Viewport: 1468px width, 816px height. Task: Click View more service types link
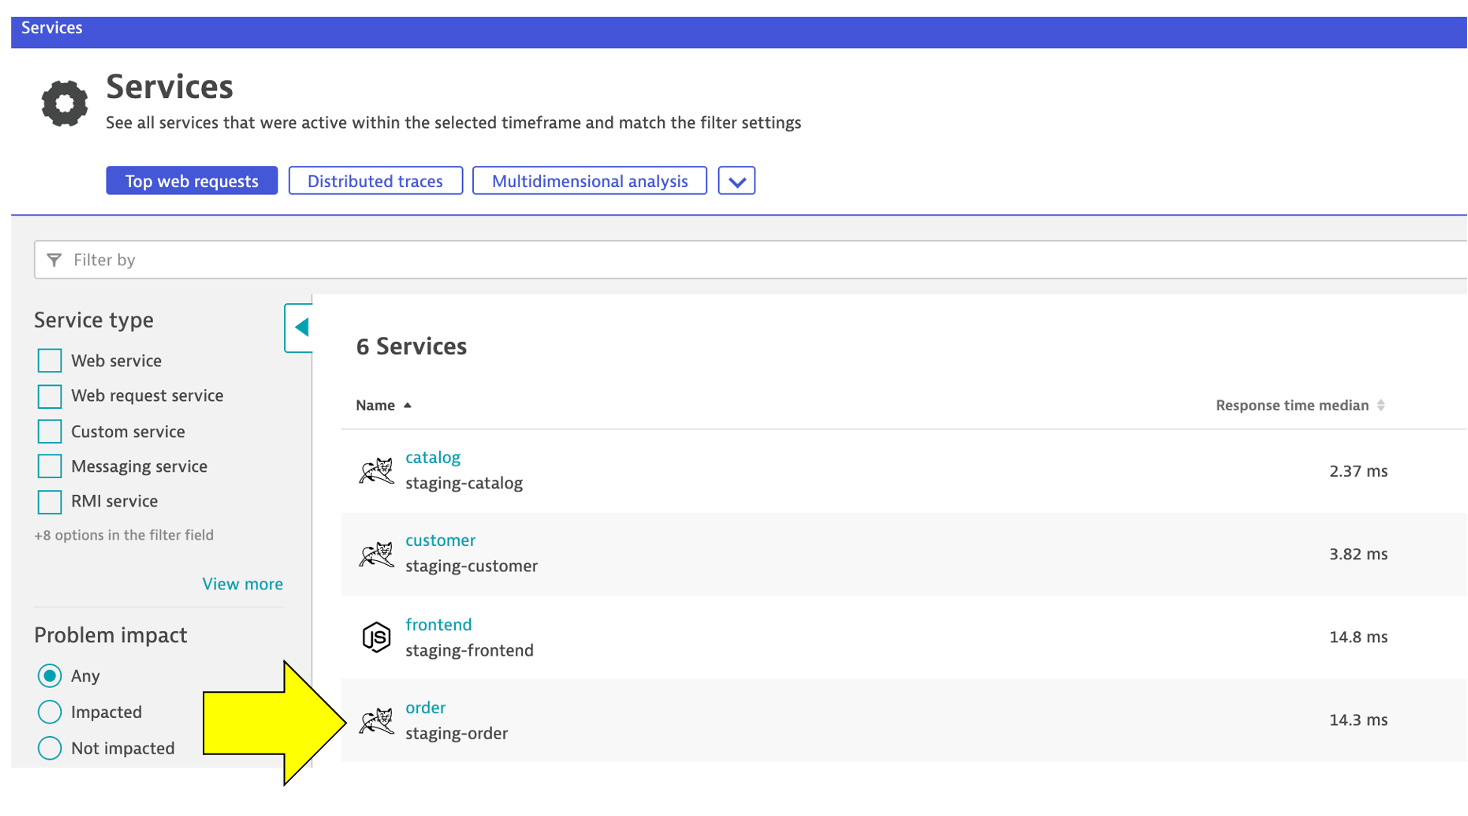242,584
